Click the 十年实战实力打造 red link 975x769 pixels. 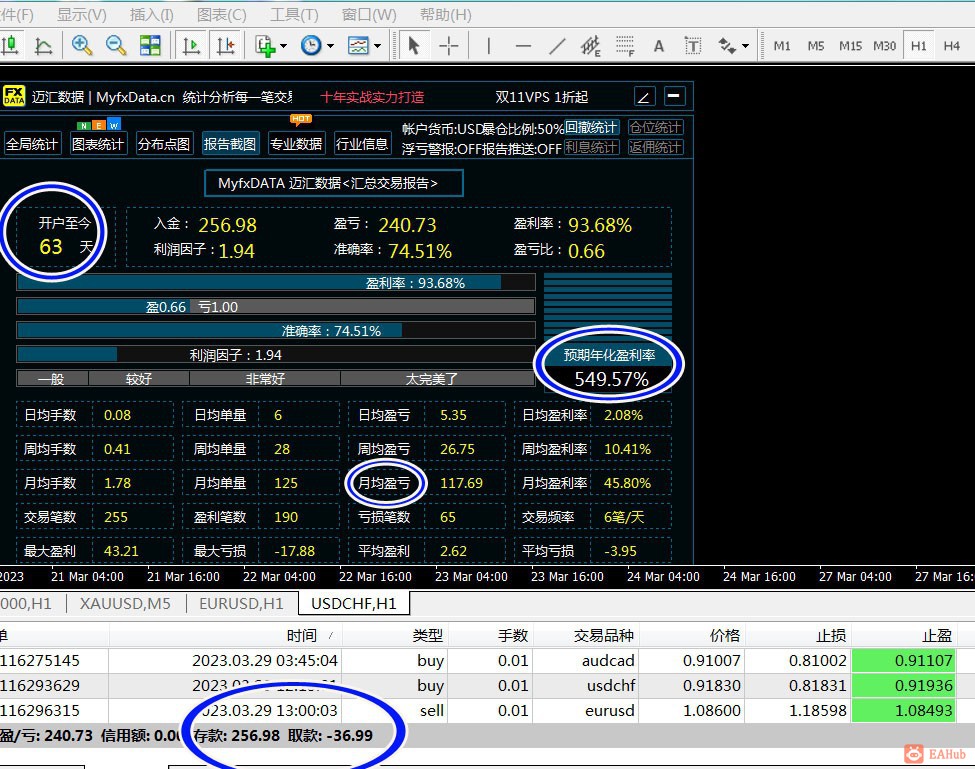click(x=372, y=97)
